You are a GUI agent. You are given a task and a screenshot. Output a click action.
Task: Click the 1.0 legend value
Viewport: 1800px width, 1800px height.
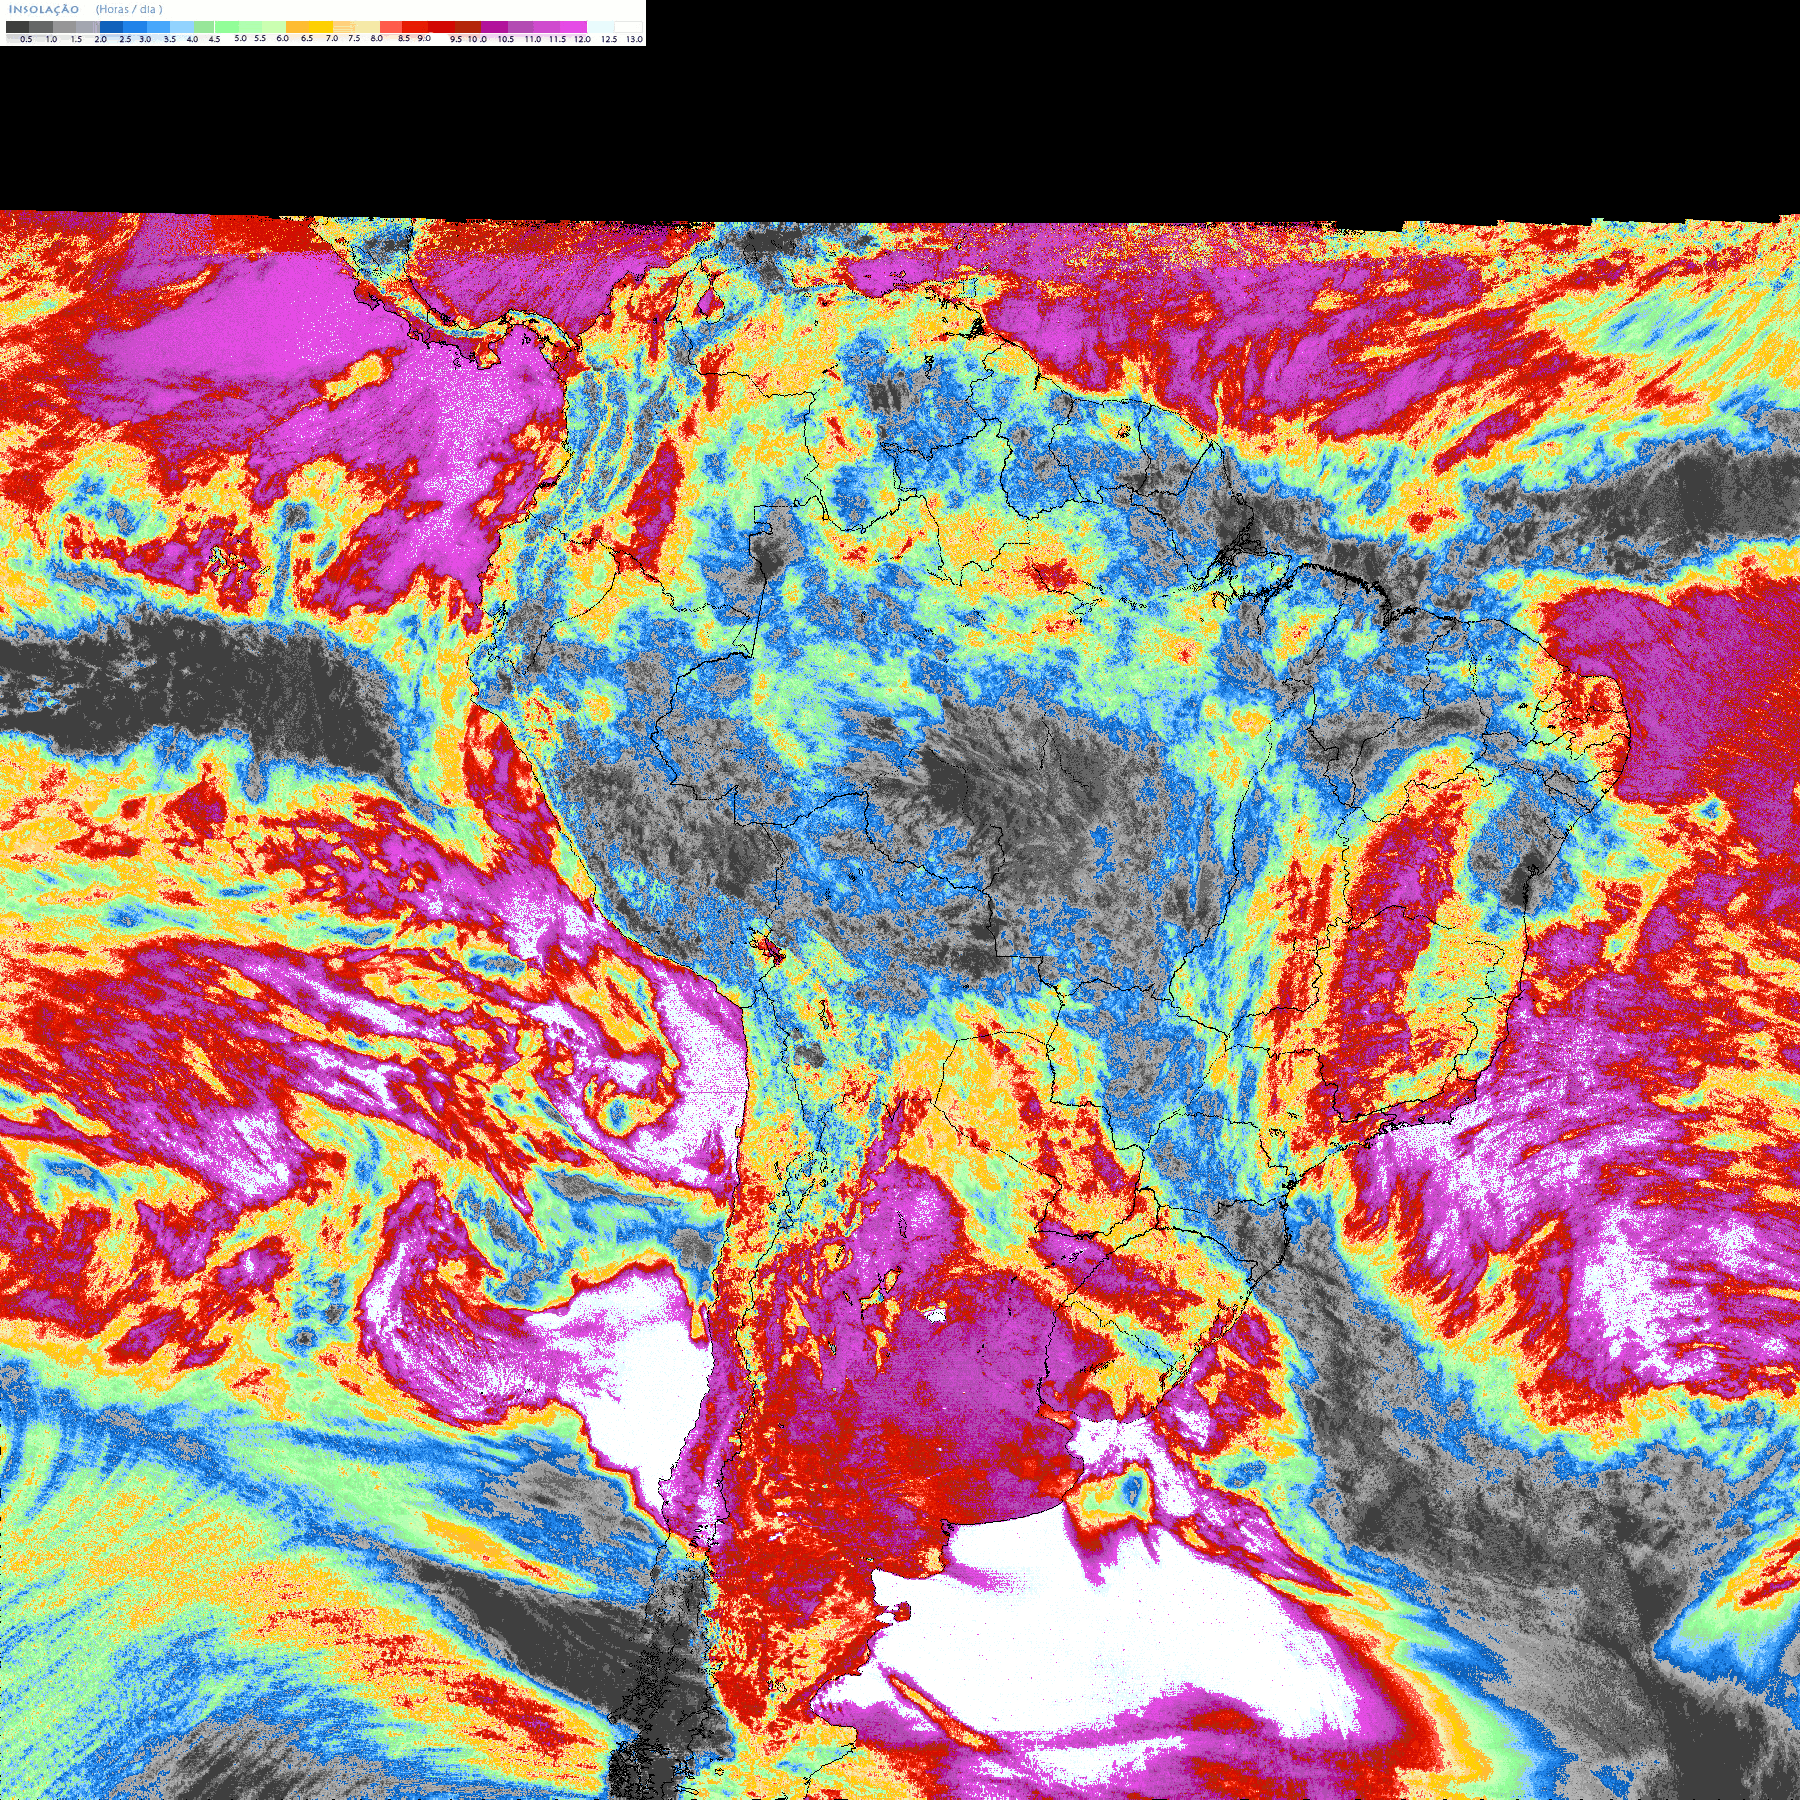pyautogui.click(x=51, y=39)
